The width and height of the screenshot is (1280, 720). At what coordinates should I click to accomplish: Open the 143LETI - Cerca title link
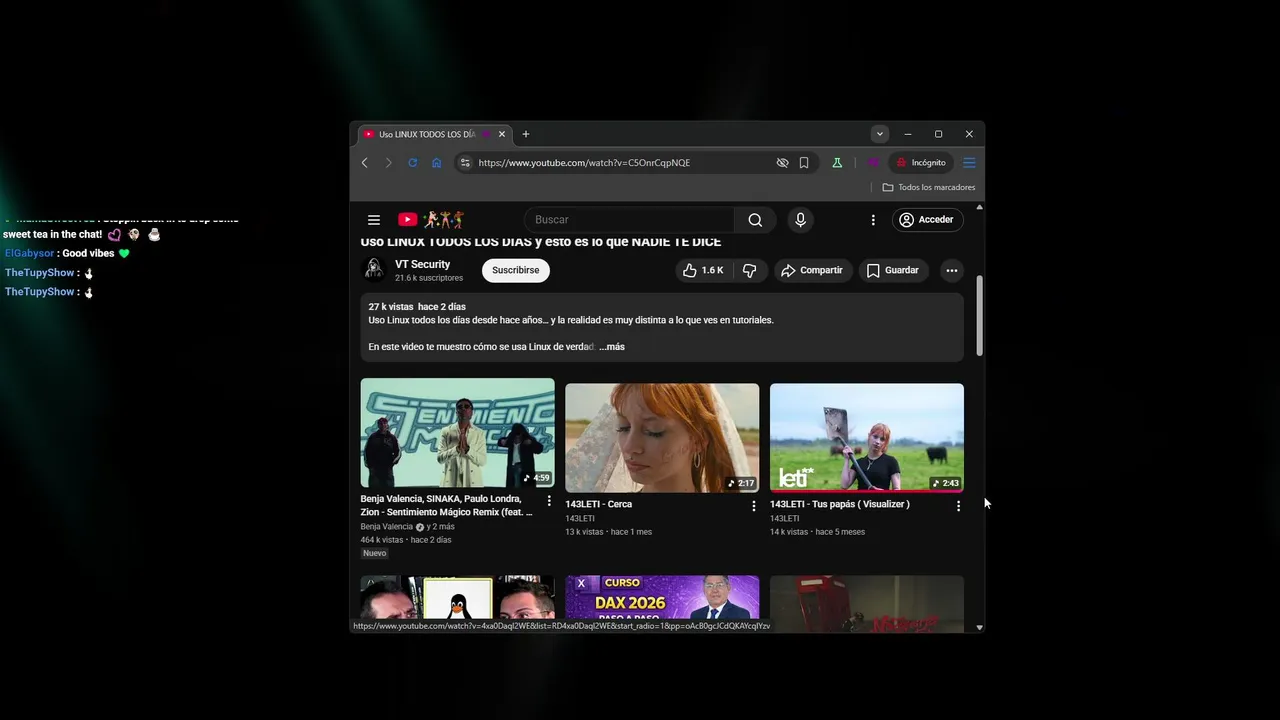599,504
